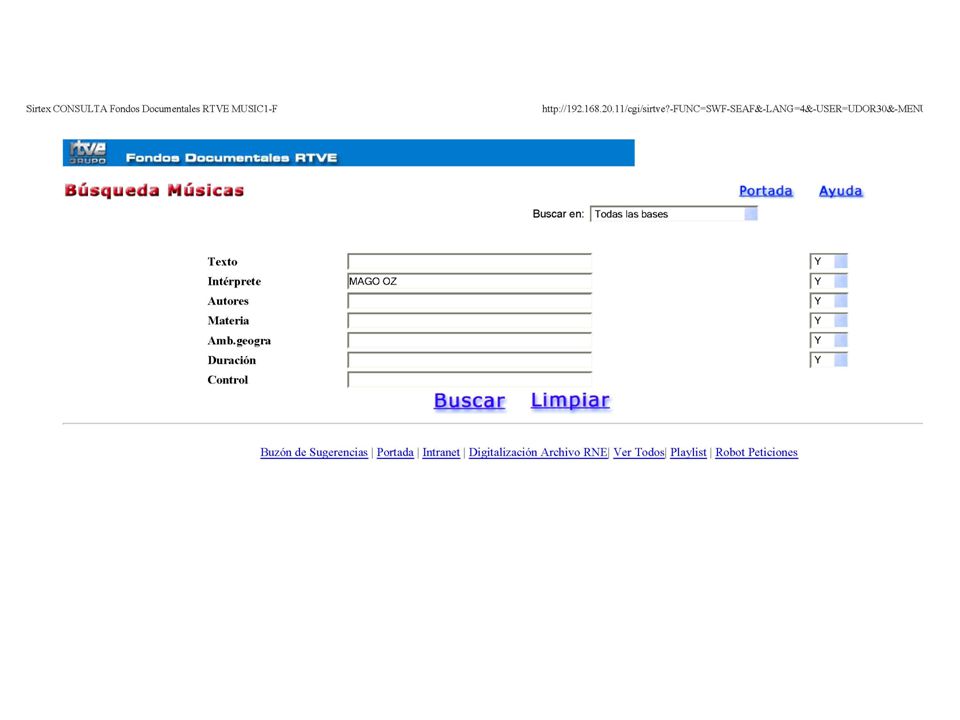Click the Sirtex CONSULTA page header text

(151, 109)
